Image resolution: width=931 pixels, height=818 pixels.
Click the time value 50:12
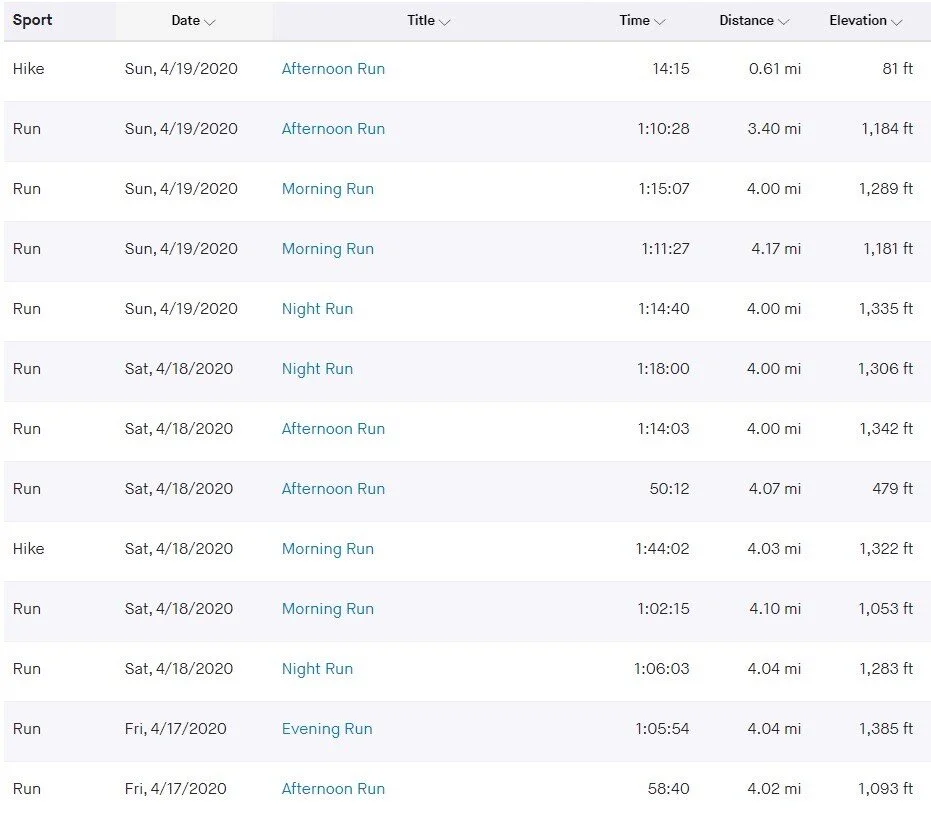[x=669, y=489]
